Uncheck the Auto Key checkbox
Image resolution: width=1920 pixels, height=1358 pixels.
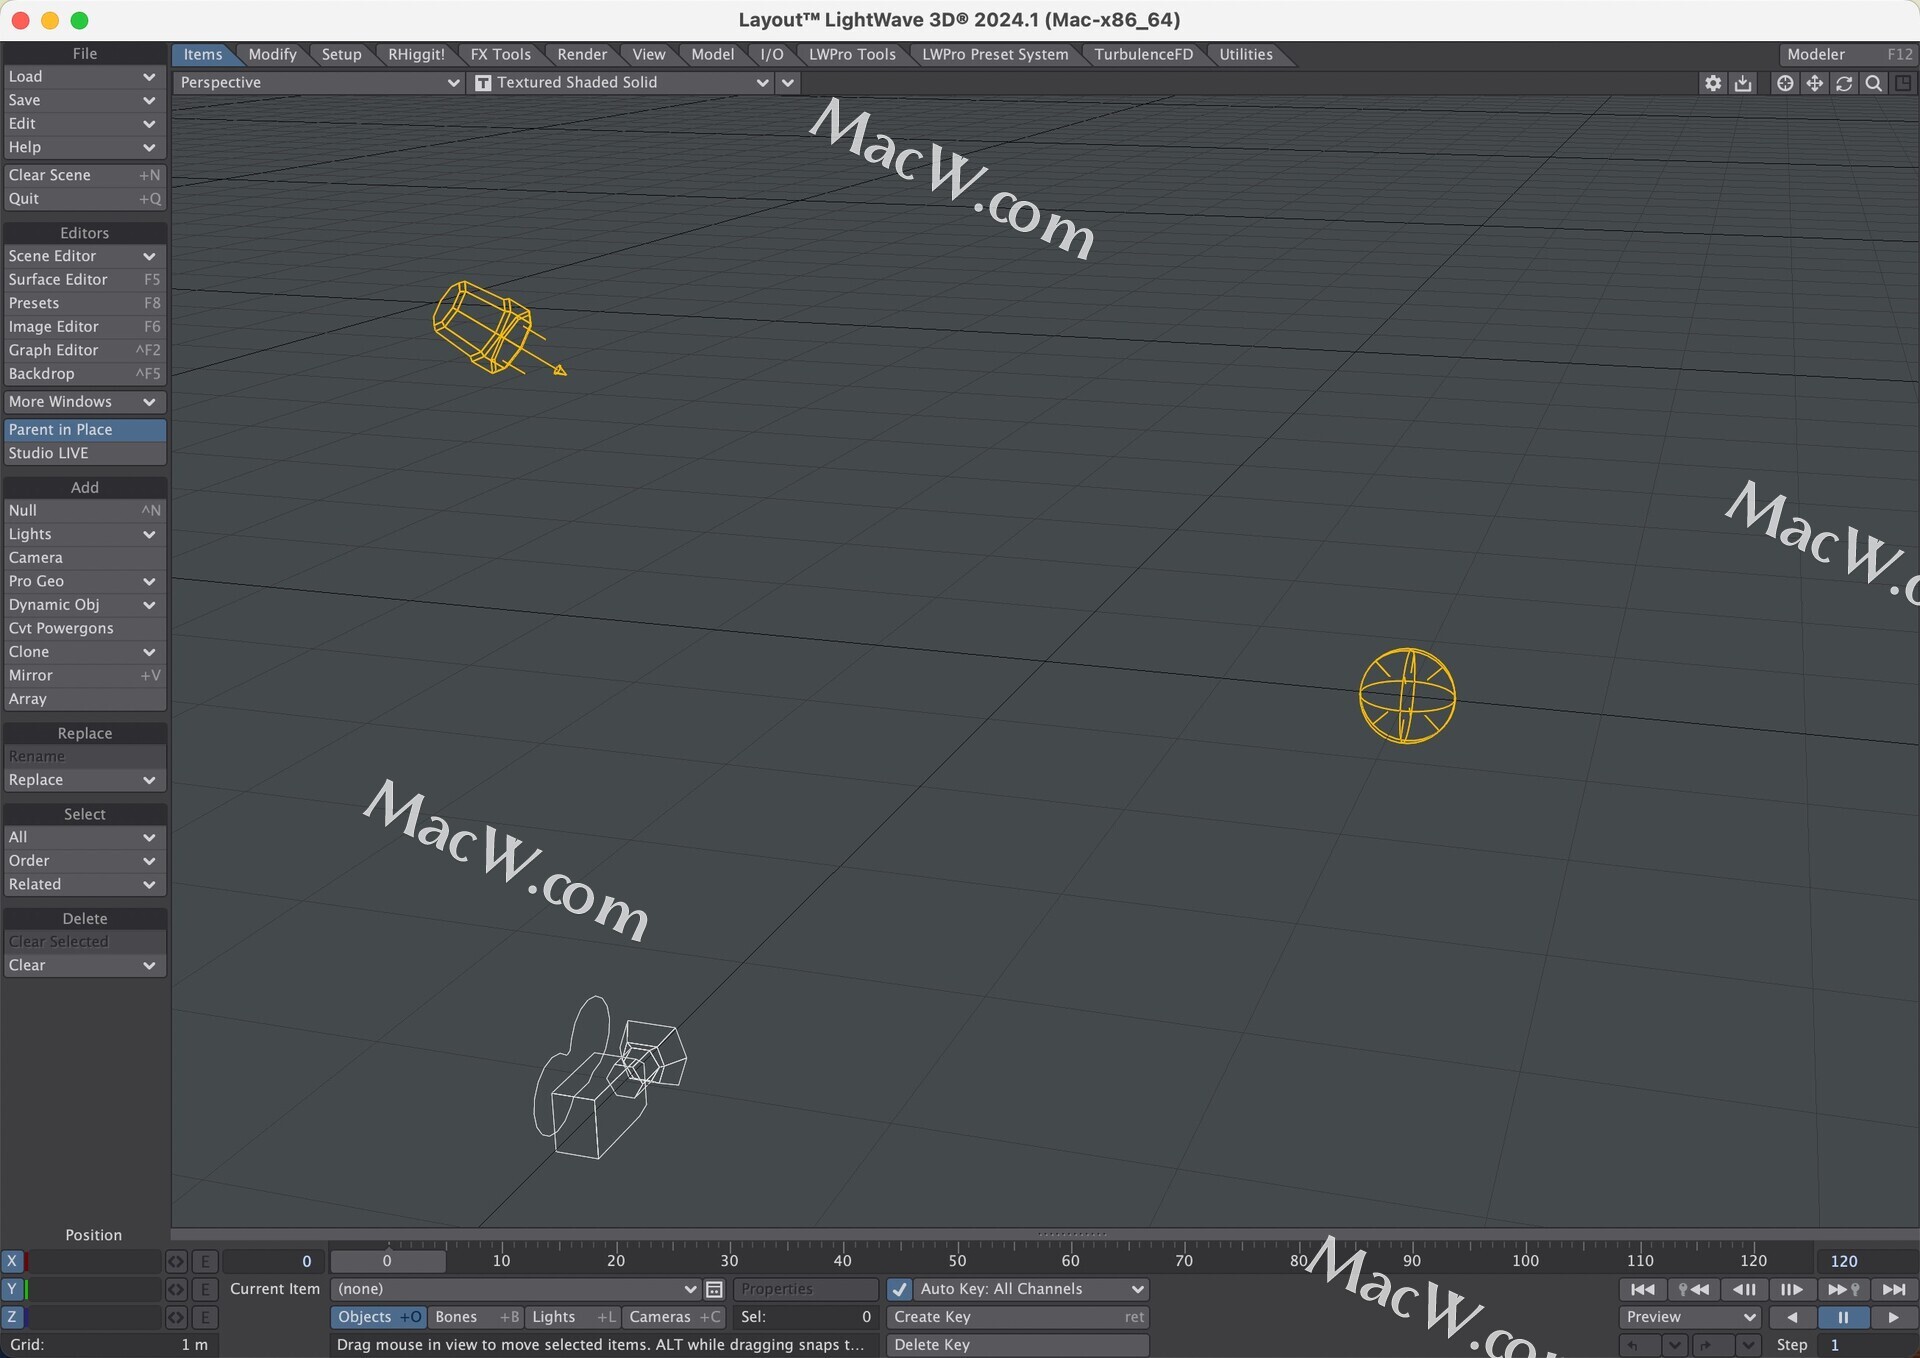(899, 1290)
